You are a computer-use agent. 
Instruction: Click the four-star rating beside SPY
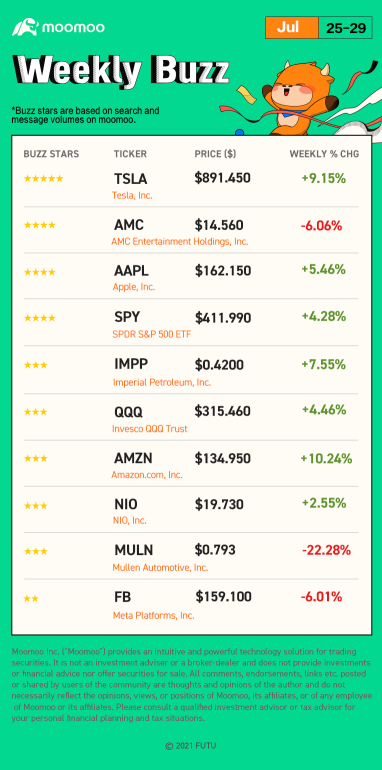click(40, 318)
